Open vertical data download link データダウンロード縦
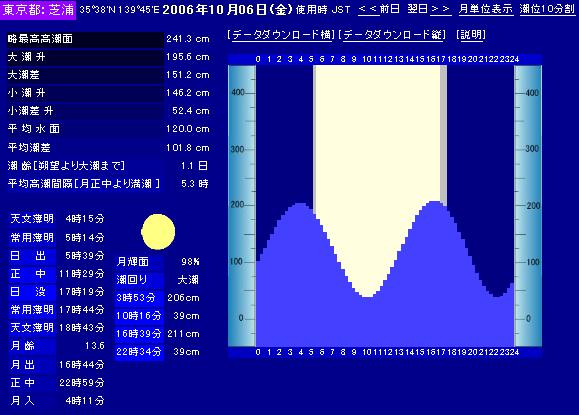 click(x=393, y=35)
